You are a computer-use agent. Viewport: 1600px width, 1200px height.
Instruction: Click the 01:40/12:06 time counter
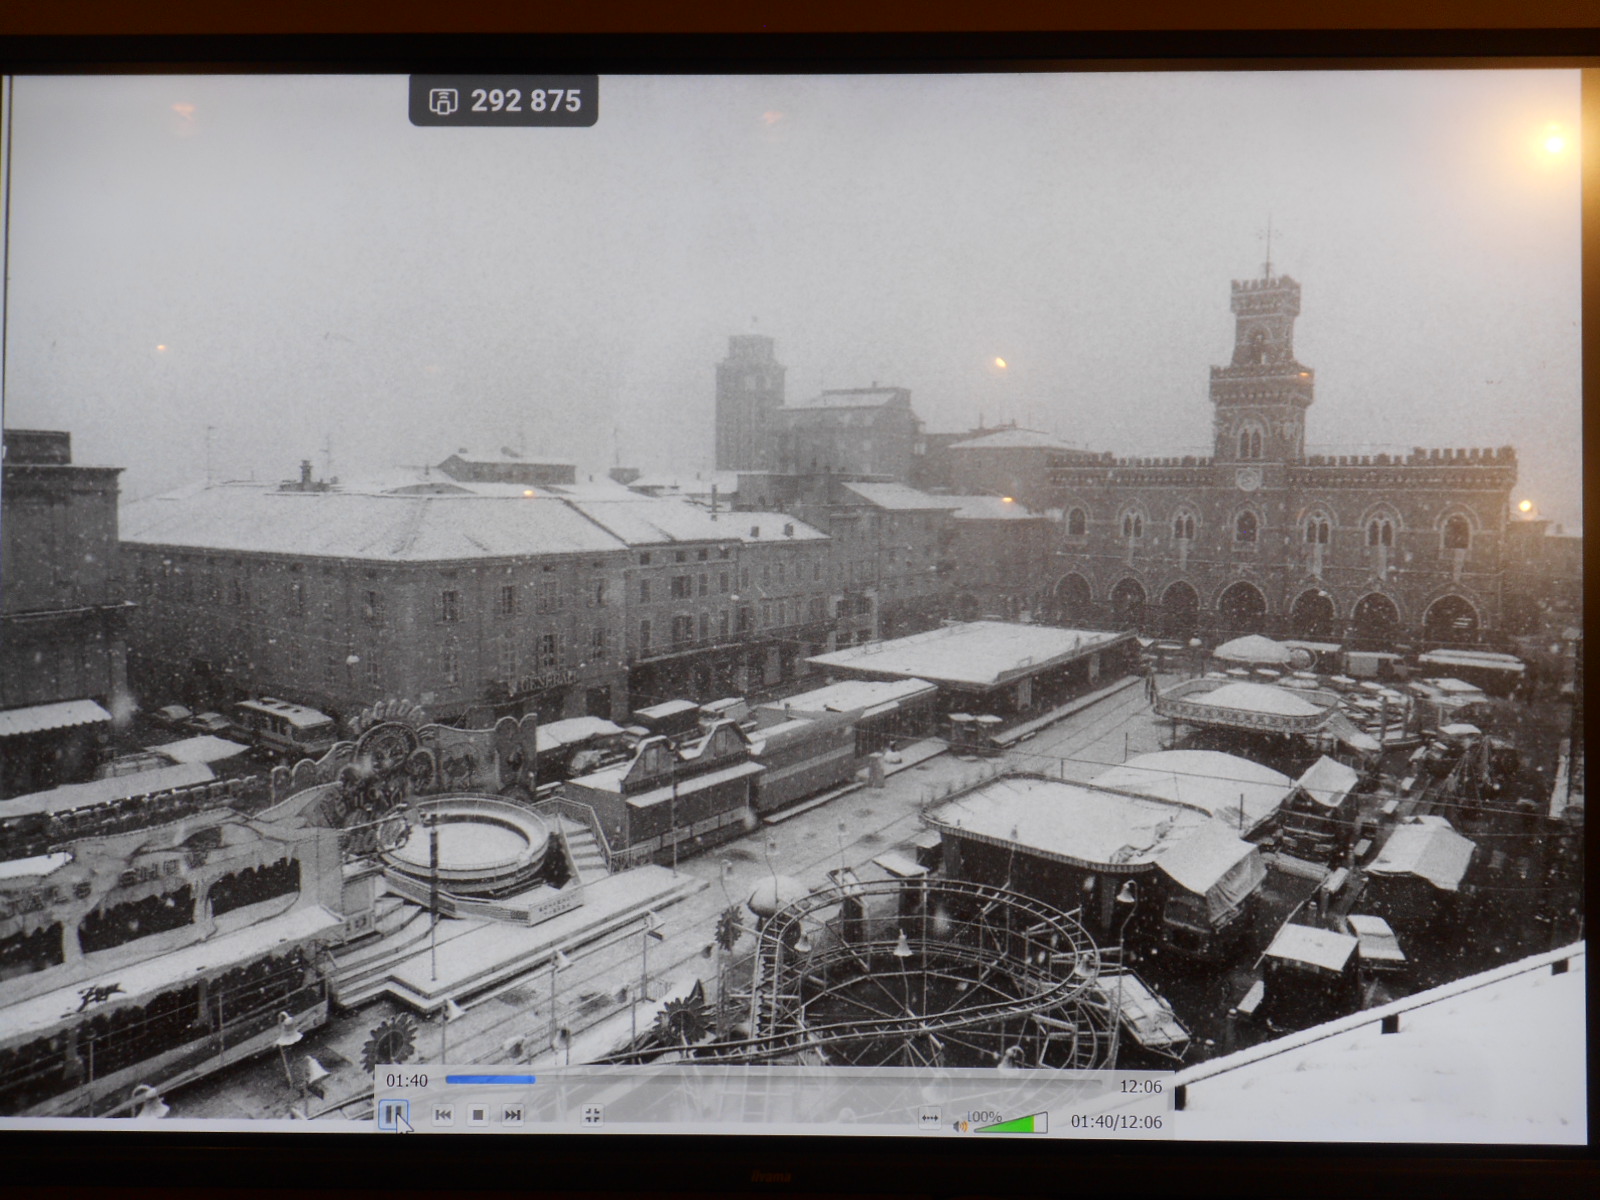(1116, 1122)
